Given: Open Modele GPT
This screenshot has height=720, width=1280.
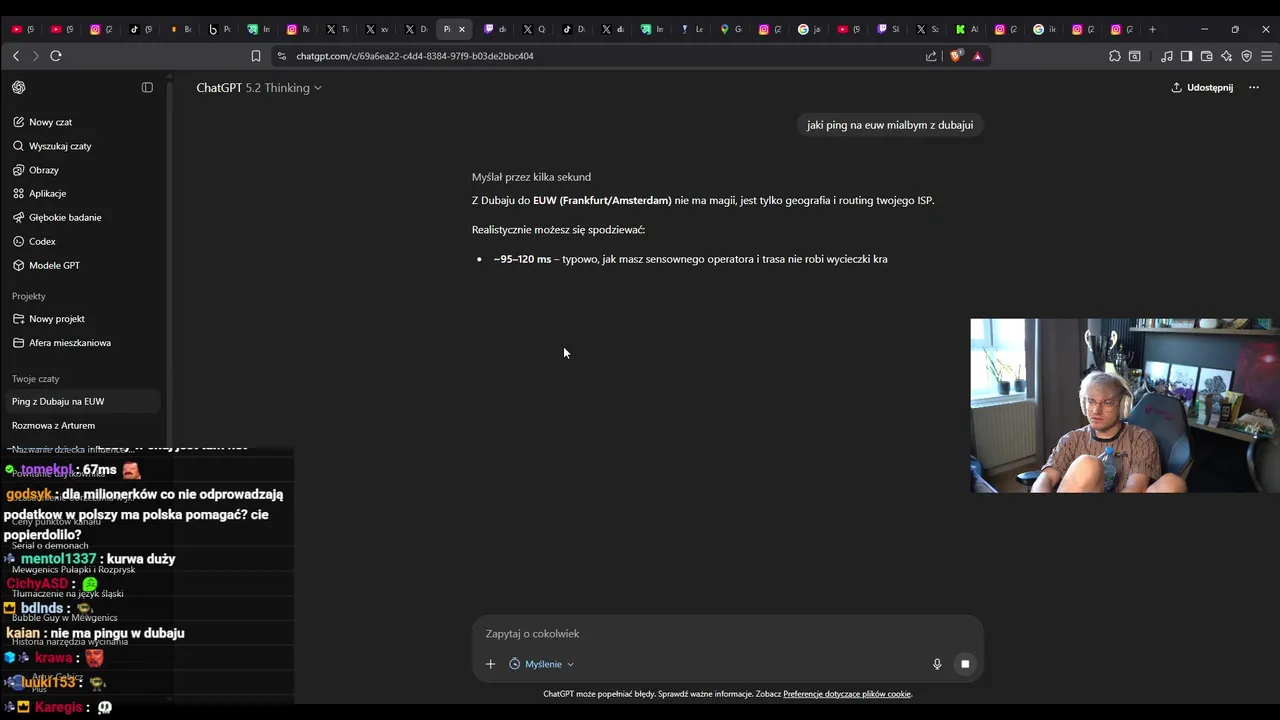Looking at the screenshot, I should coord(54,266).
